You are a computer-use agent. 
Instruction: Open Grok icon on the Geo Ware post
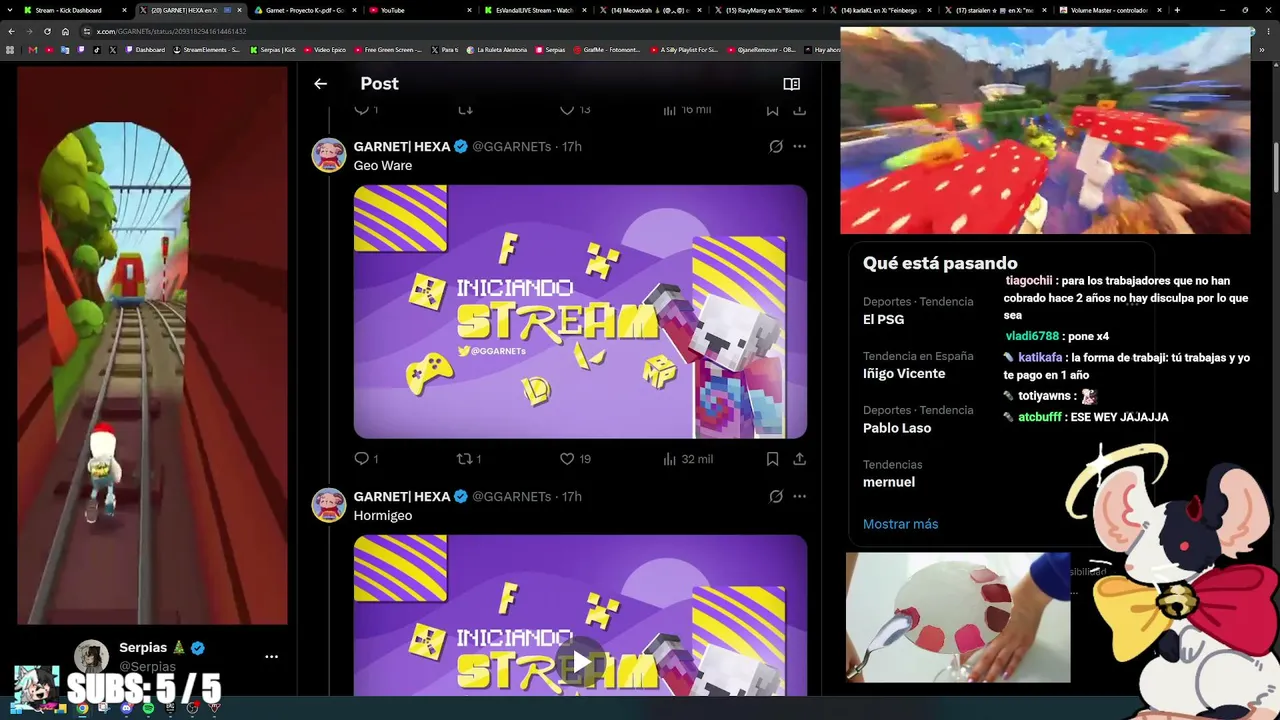tap(776, 146)
